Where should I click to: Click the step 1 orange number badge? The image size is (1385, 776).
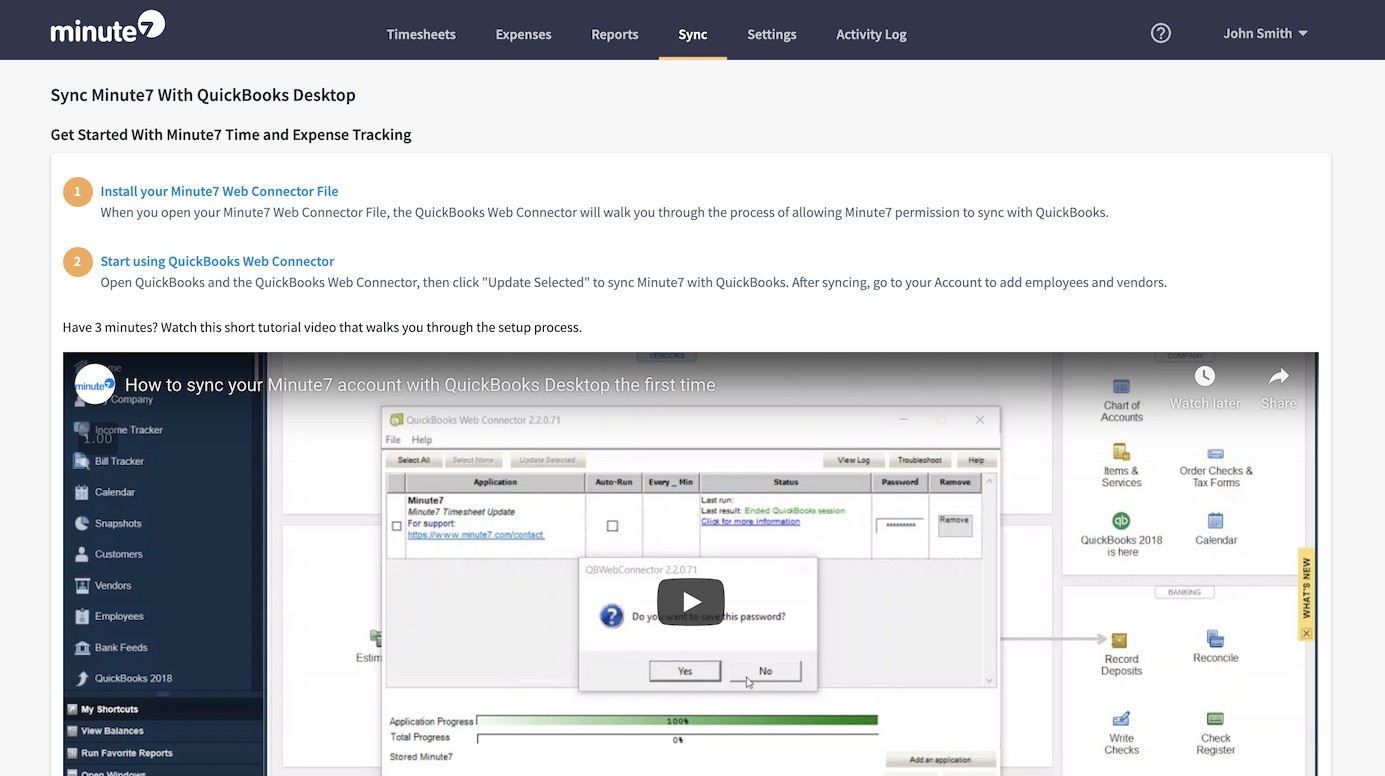pyautogui.click(x=78, y=191)
